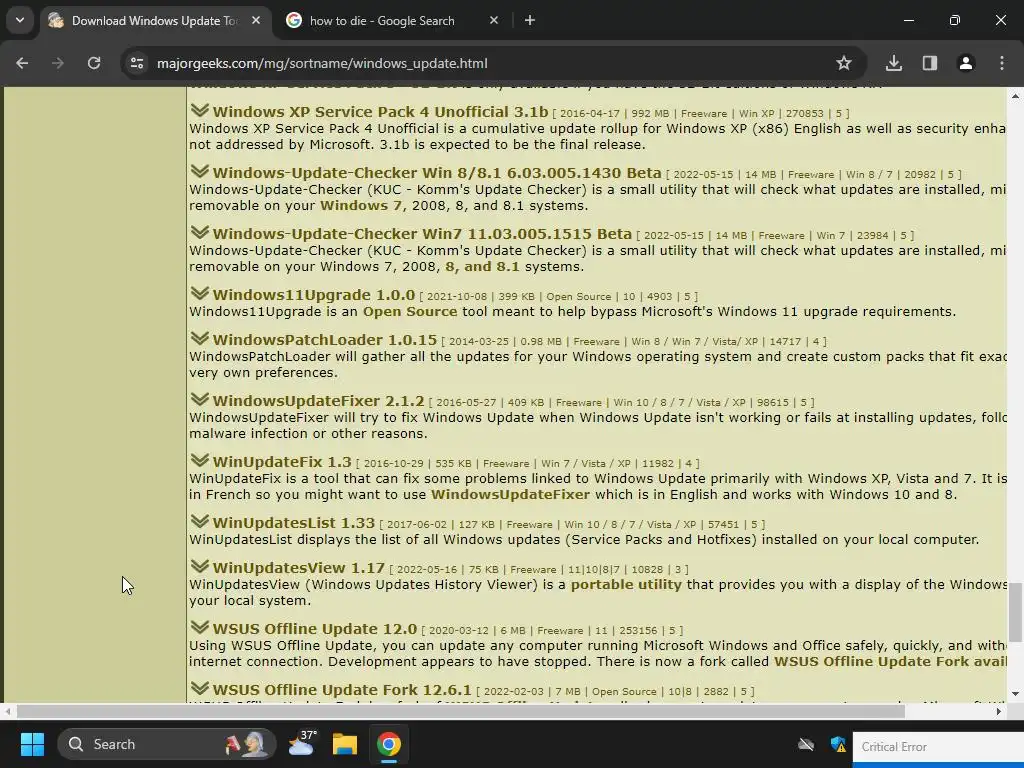Open the WSUS Offline Update Fork 12.6.1 link
1024x768 pixels.
click(342, 690)
